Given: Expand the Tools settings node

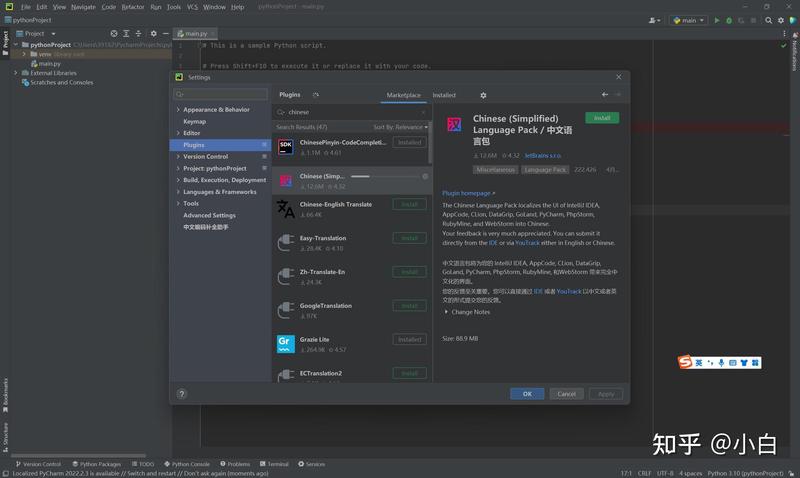Looking at the screenshot, I should coord(178,204).
